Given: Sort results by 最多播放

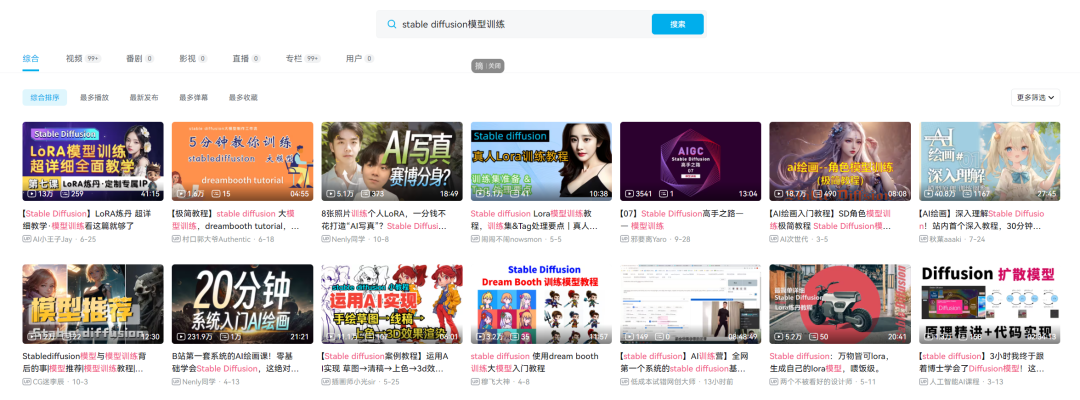Looking at the screenshot, I should click(x=94, y=98).
